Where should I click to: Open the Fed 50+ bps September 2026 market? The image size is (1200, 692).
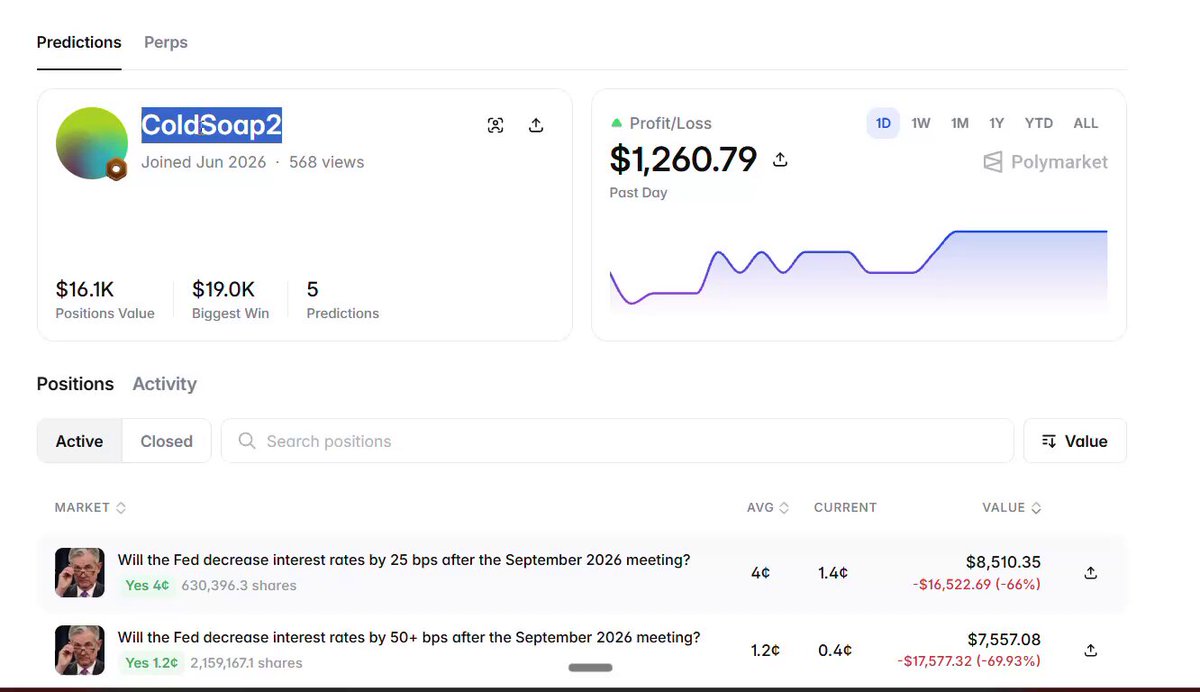(409, 637)
